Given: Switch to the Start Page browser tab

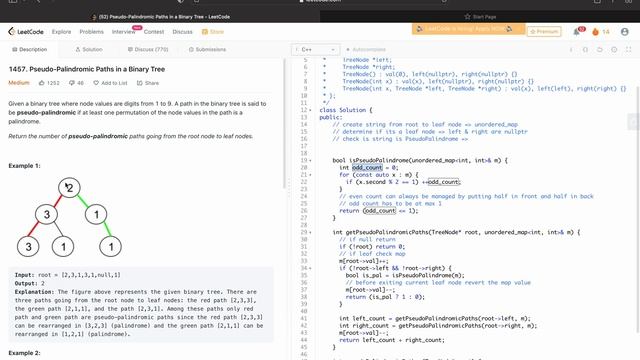Looking at the screenshot, I should point(480,17).
